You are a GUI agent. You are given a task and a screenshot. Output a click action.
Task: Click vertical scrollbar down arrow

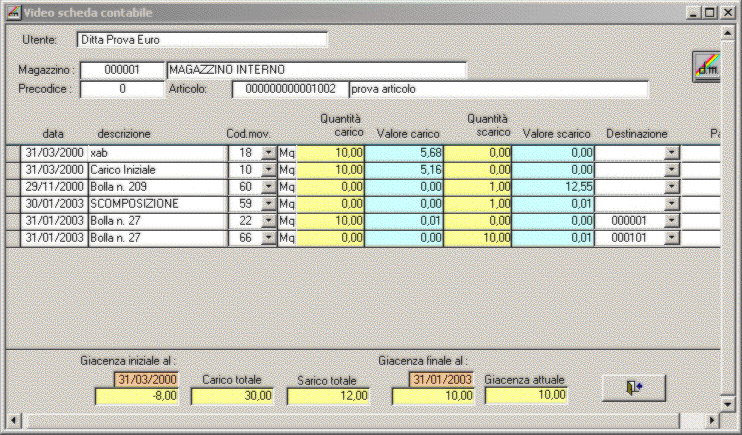tap(728, 404)
